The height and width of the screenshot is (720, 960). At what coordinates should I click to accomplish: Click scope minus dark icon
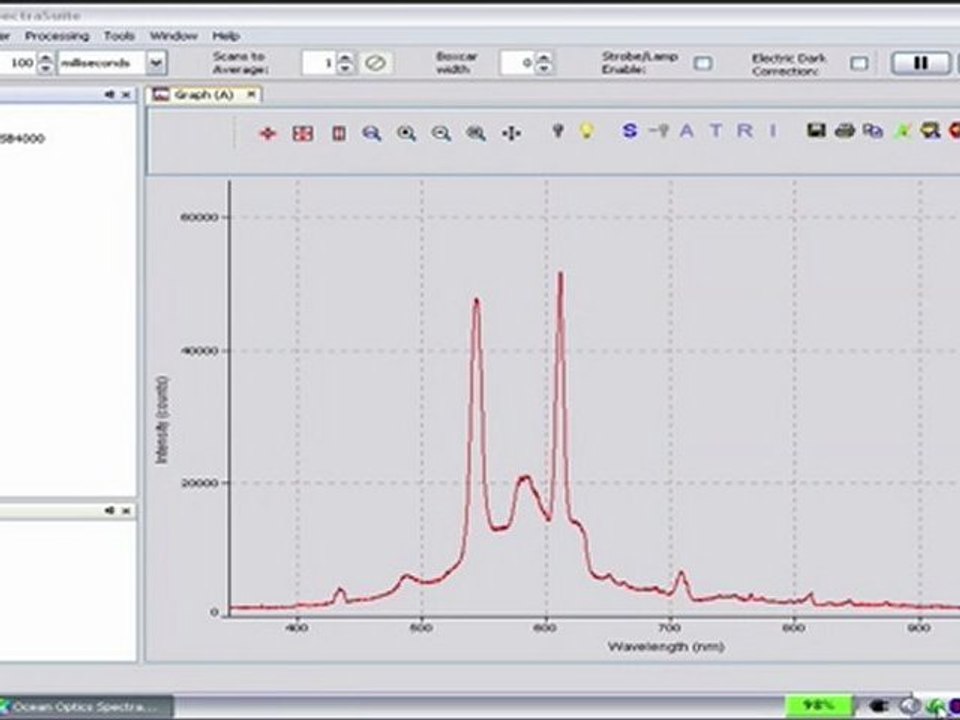coord(659,130)
